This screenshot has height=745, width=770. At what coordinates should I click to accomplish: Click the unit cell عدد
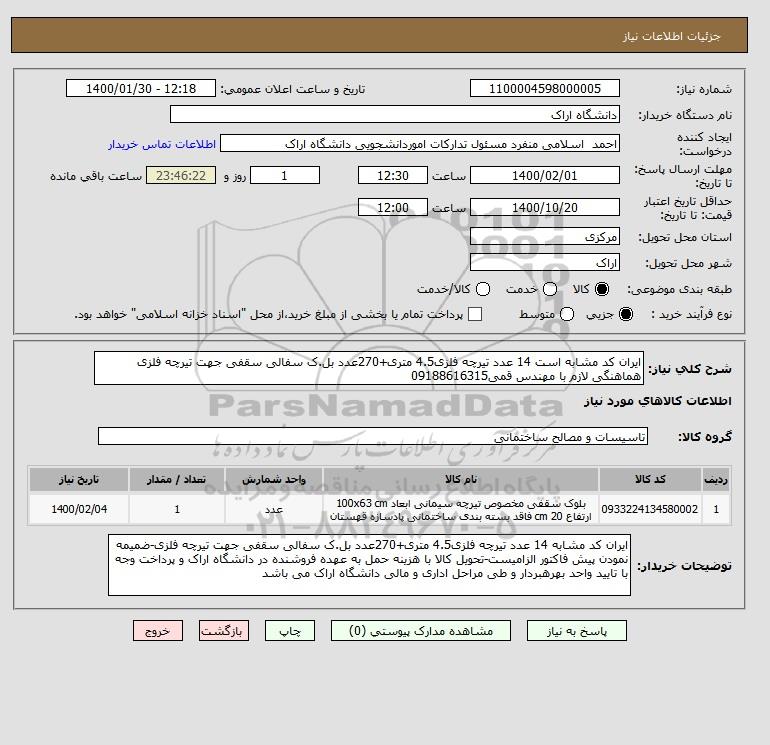(x=274, y=509)
